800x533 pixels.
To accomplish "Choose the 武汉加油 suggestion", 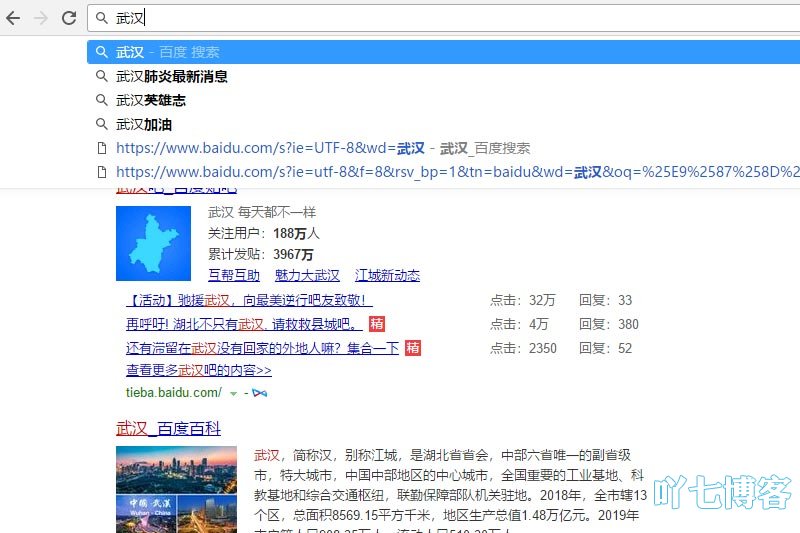I will click(444, 124).
